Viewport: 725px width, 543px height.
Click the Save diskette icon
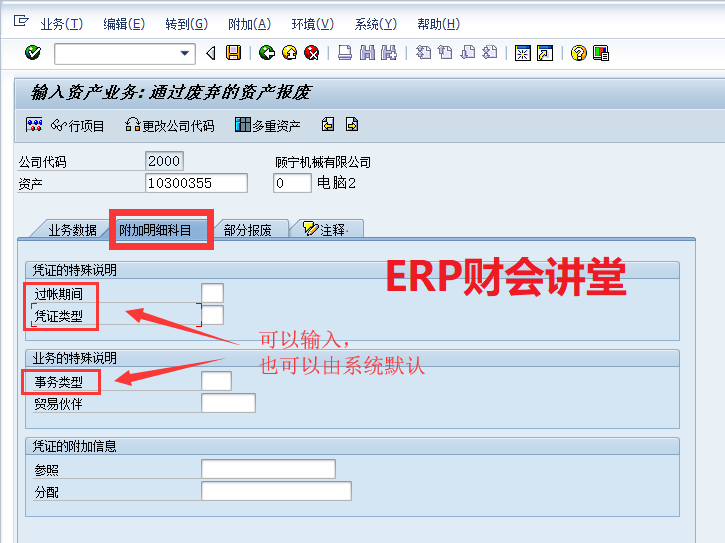tap(233, 53)
